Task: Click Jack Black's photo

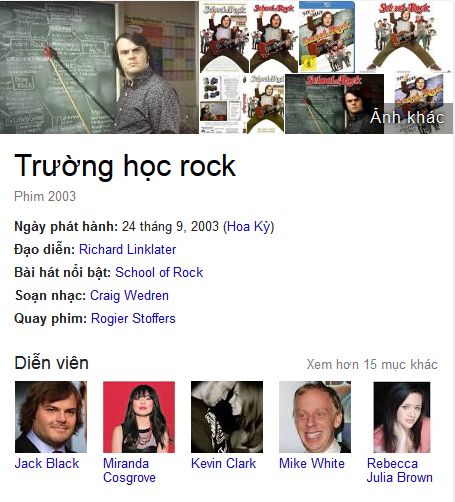Action: 51,417
